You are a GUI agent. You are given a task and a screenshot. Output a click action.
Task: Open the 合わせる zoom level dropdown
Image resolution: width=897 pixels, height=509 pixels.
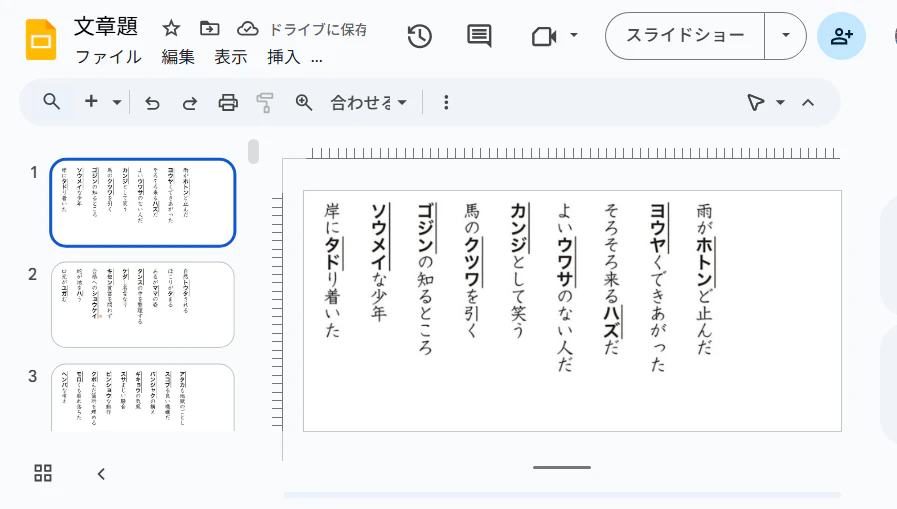pos(368,103)
